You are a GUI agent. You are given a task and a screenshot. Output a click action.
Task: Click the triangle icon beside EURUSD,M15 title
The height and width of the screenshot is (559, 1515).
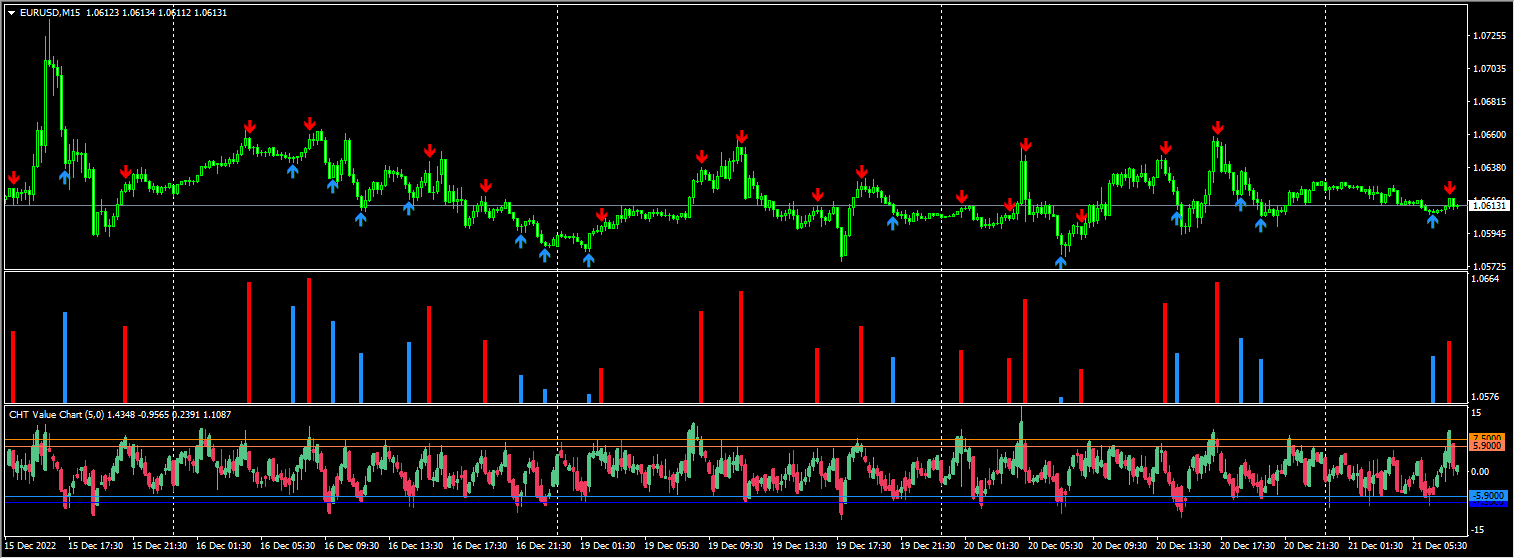coord(11,12)
